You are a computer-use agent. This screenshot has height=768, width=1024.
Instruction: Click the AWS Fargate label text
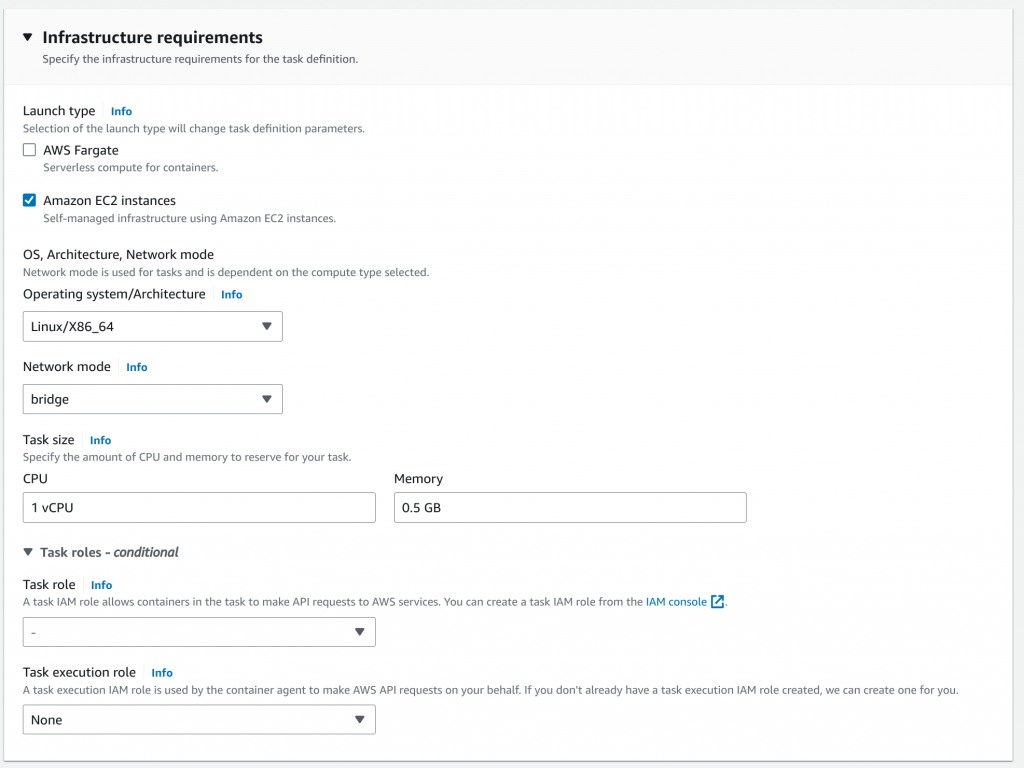point(81,150)
